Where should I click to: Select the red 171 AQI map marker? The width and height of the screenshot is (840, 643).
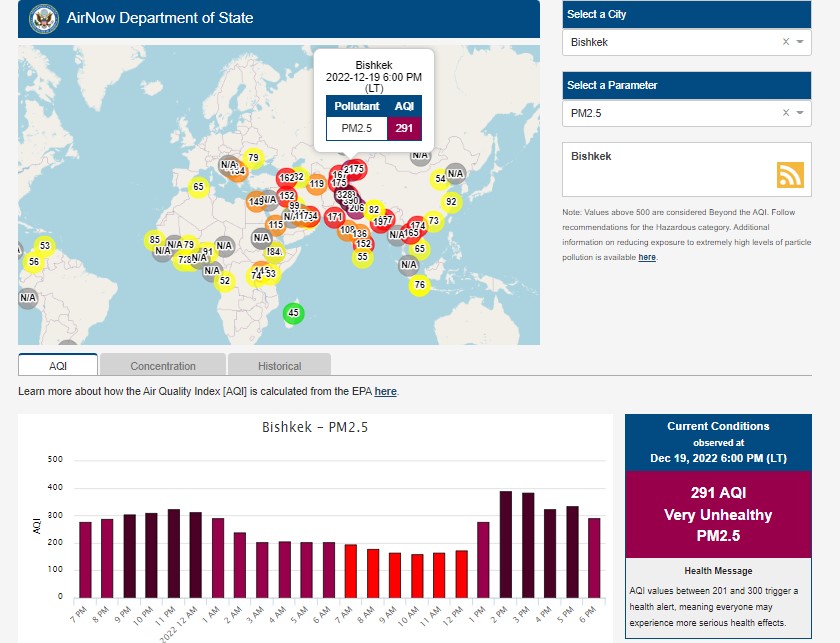pyautogui.click(x=335, y=217)
